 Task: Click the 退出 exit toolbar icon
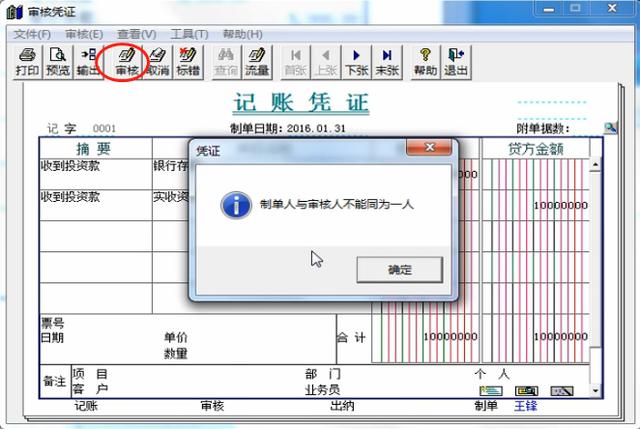click(x=456, y=62)
